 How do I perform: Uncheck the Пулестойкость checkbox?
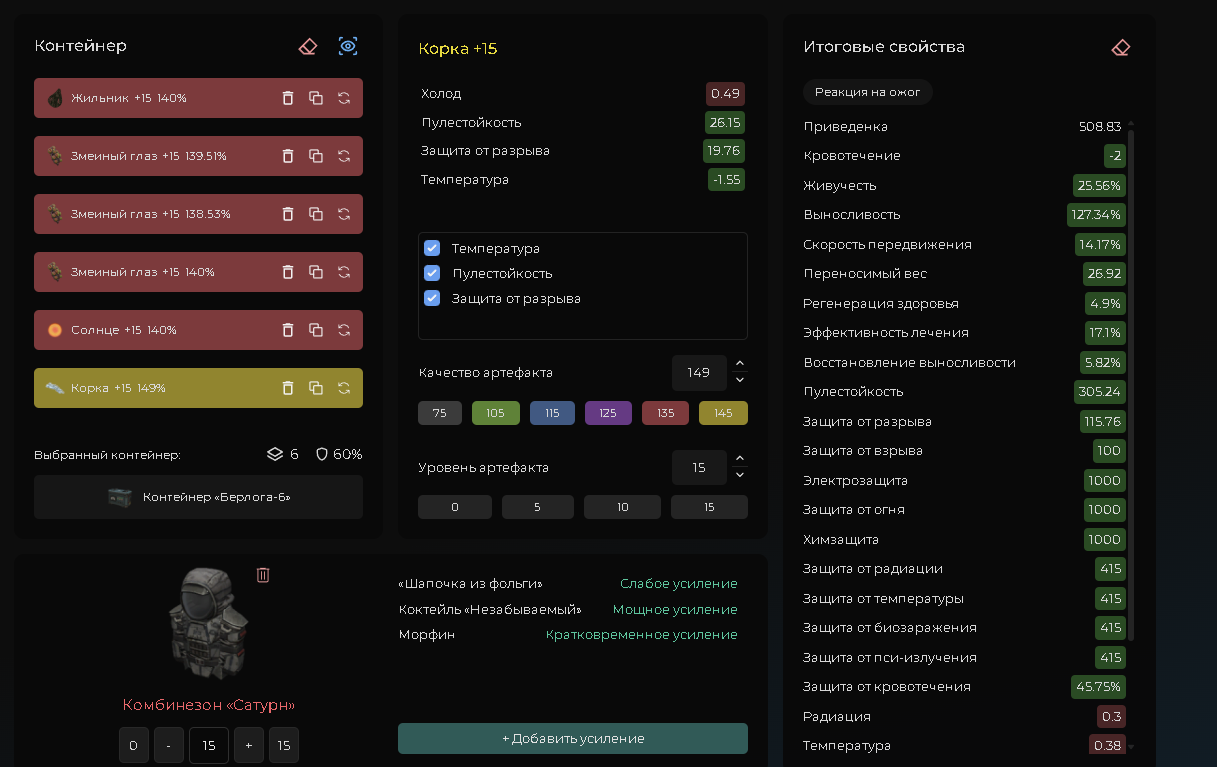coord(432,273)
